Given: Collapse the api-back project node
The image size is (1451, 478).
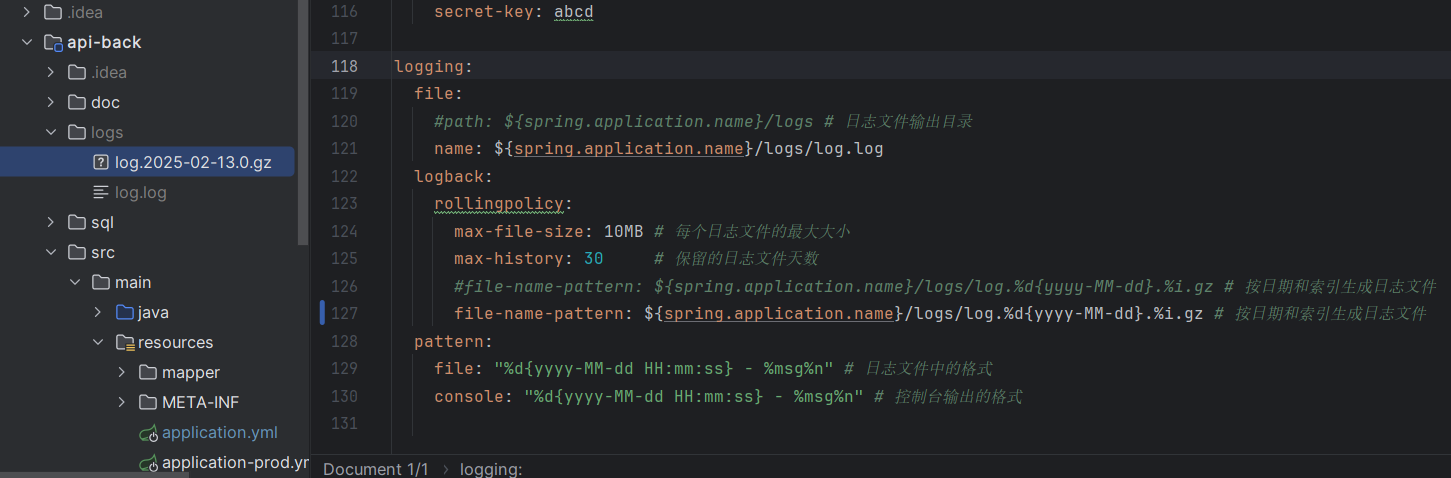Looking at the screenshot, I should pyautogui.click(x=26, y=42).
